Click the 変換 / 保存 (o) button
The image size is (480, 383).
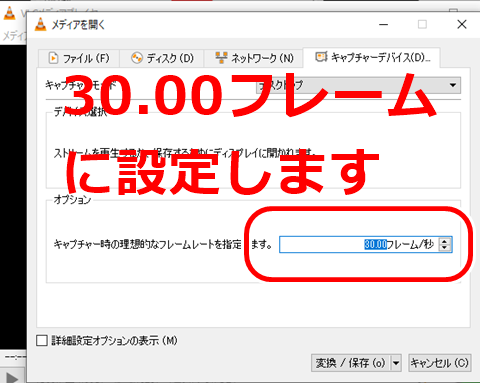click(x=351, y=363)
